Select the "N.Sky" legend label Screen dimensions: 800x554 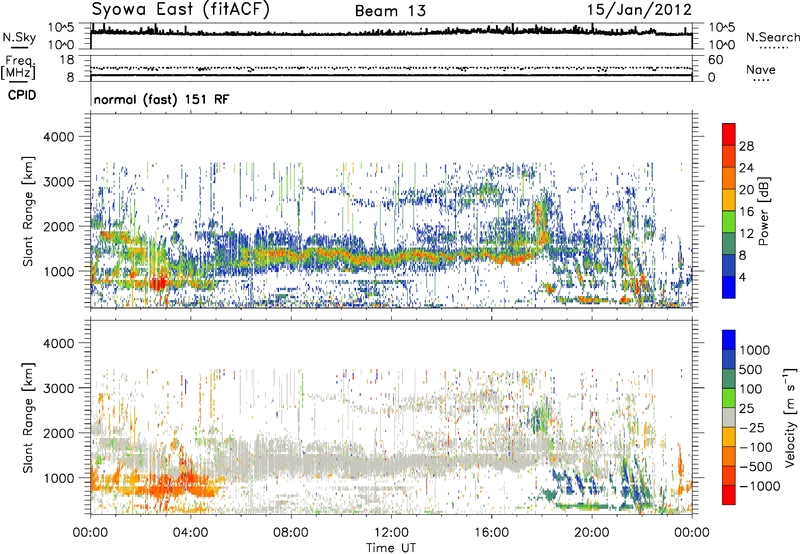tap(19, 37)
